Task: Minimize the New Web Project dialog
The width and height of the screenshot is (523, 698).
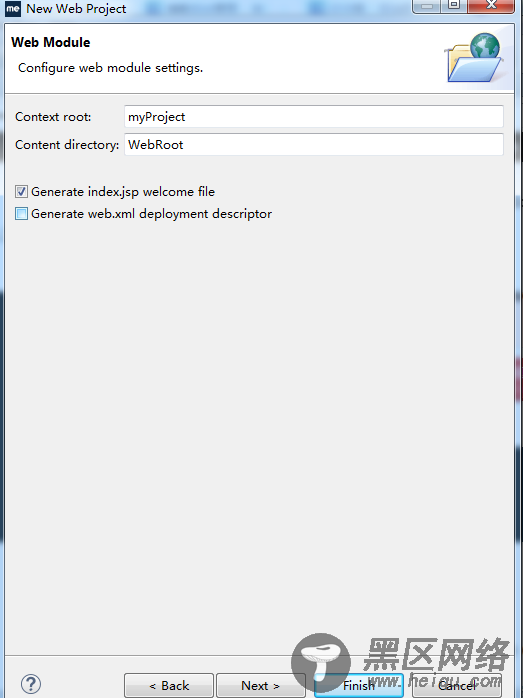Action: (427, 6)
